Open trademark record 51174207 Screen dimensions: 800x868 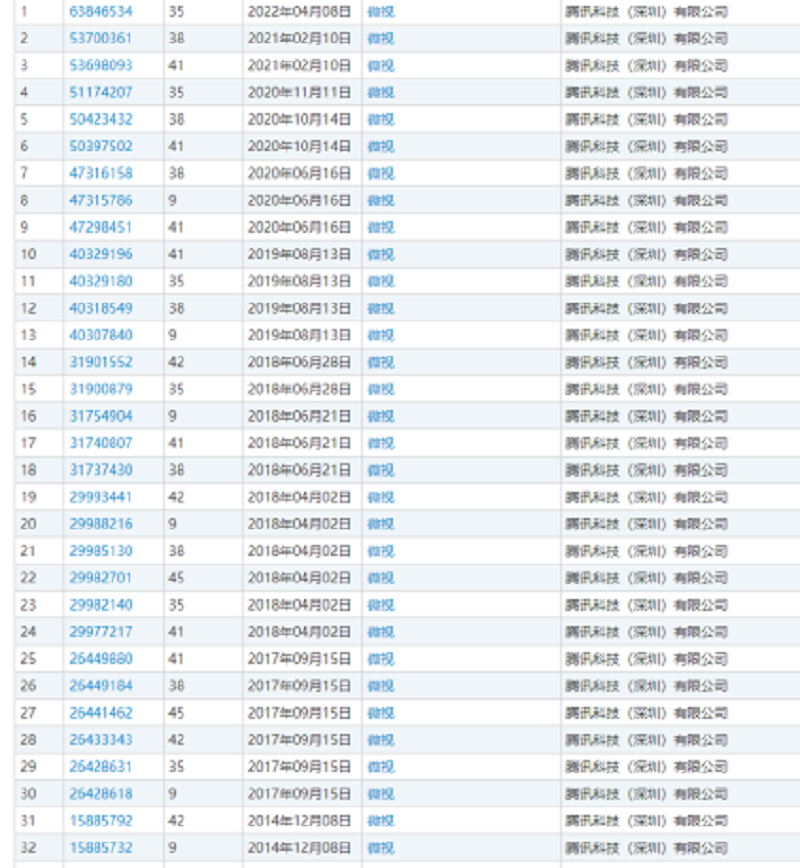100,93
